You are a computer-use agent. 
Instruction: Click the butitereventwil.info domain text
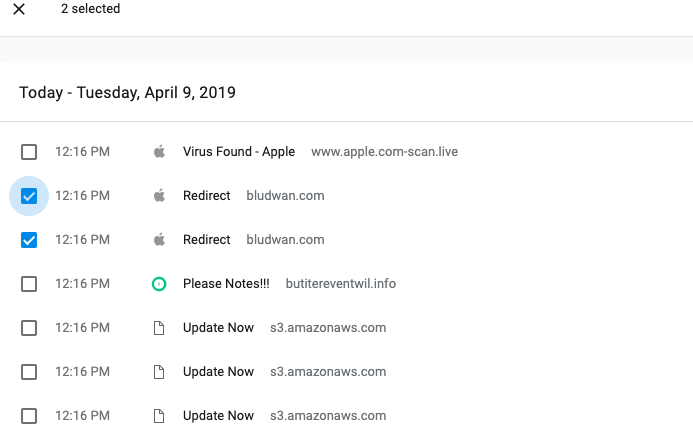point(340,284)
